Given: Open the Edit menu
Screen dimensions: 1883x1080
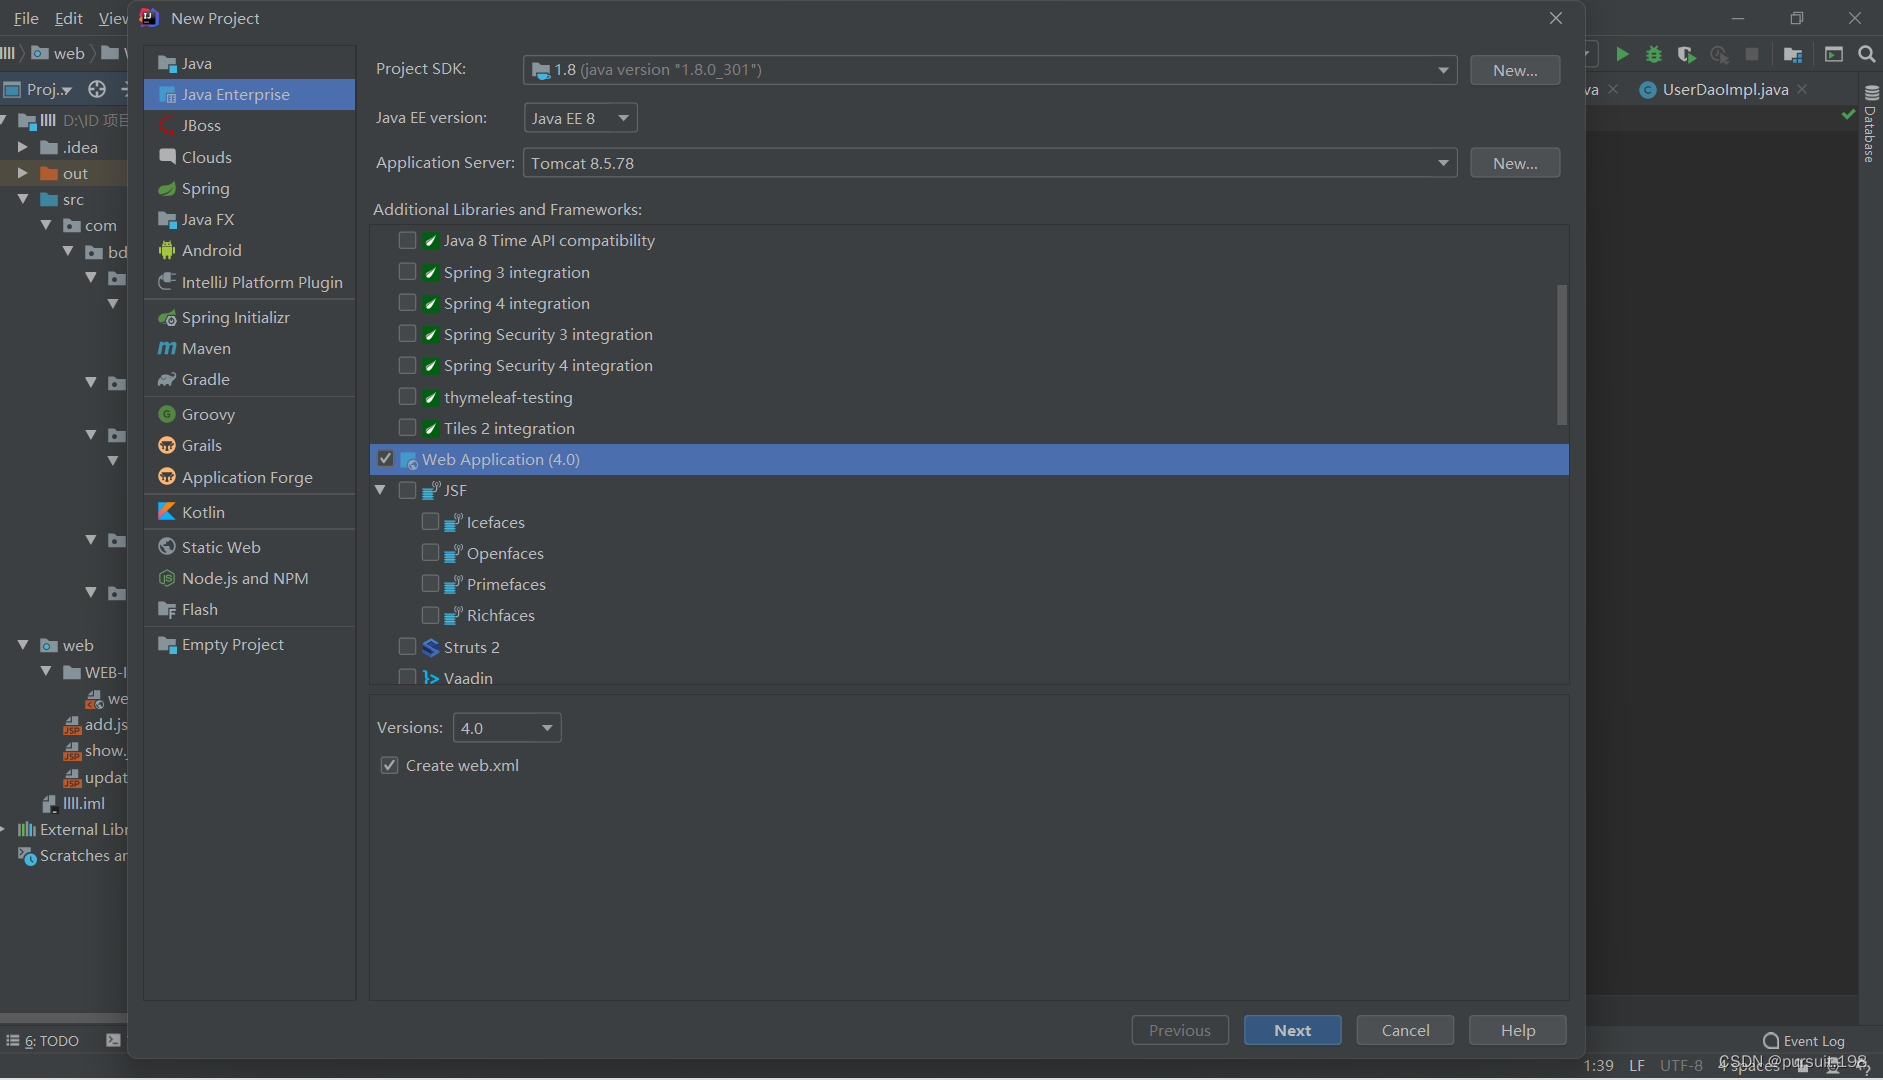Looking at the screenshot, I should pyautogui.click(x=68, y=18).
